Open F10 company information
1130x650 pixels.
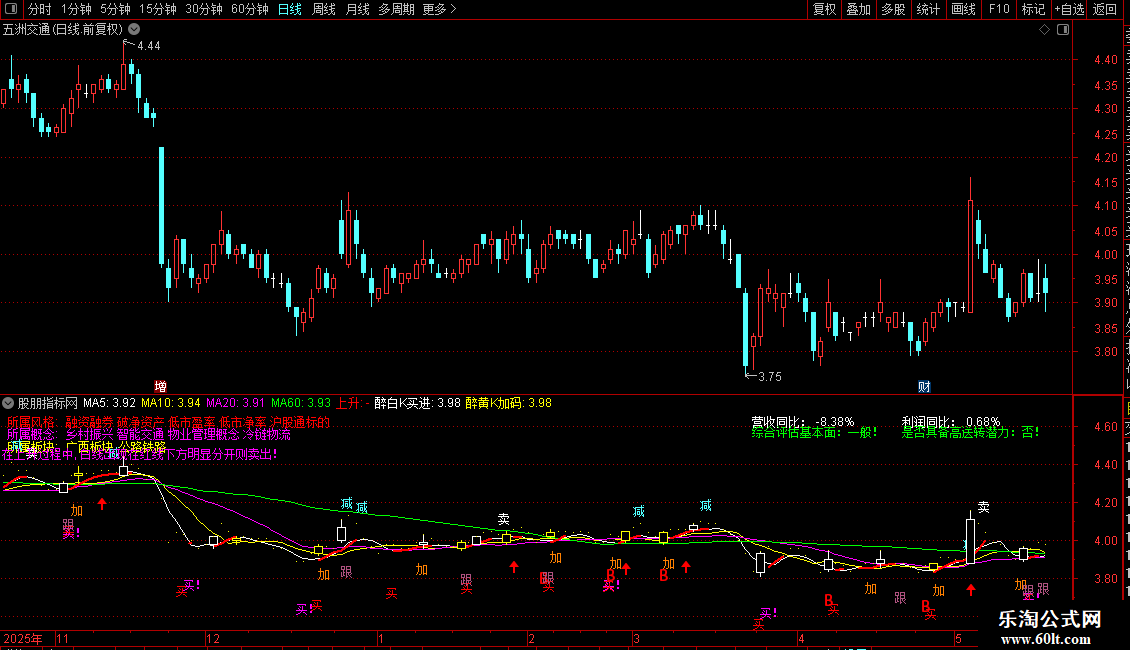(999, 9)
